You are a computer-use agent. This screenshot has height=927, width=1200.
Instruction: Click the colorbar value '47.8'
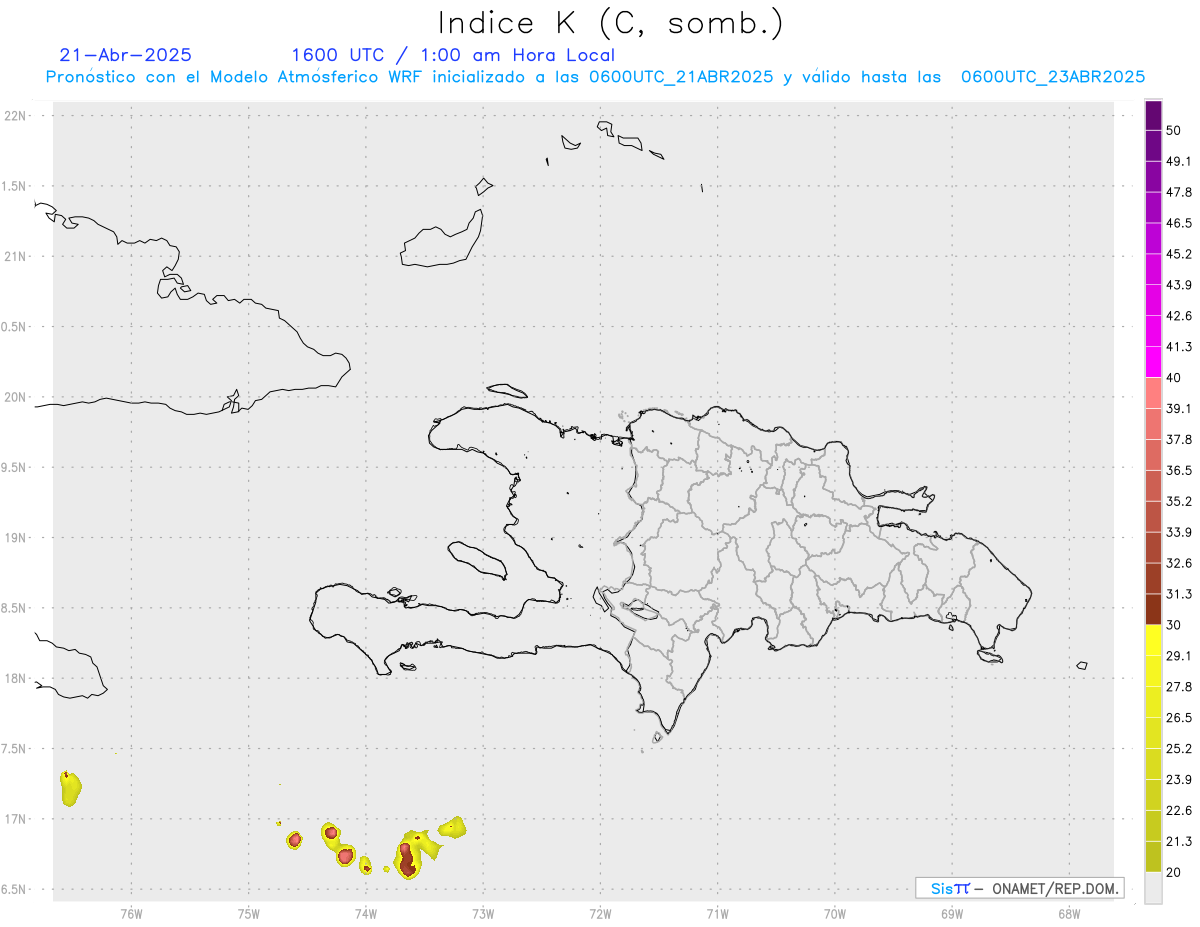[x=1179, y=192]
